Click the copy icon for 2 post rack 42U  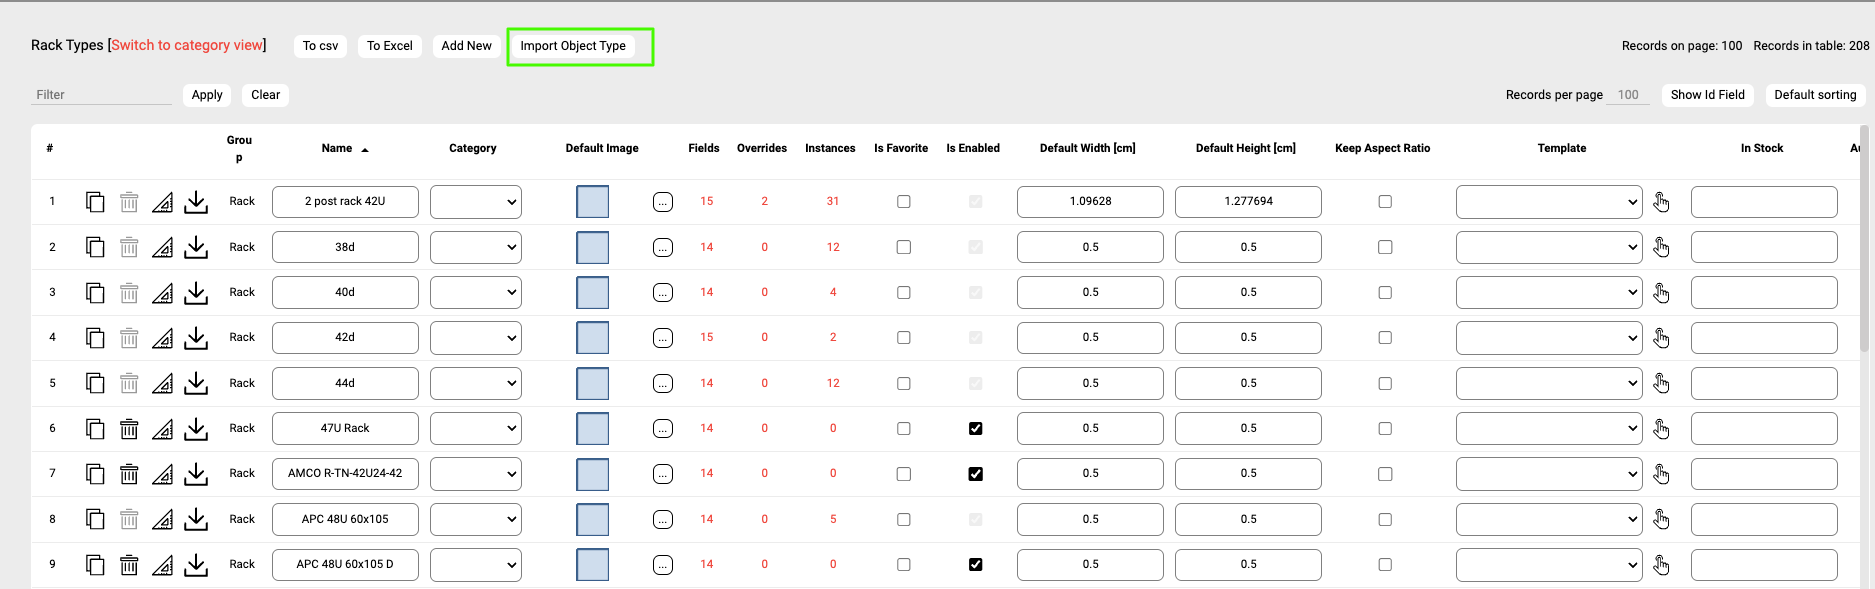coord(95,202)
